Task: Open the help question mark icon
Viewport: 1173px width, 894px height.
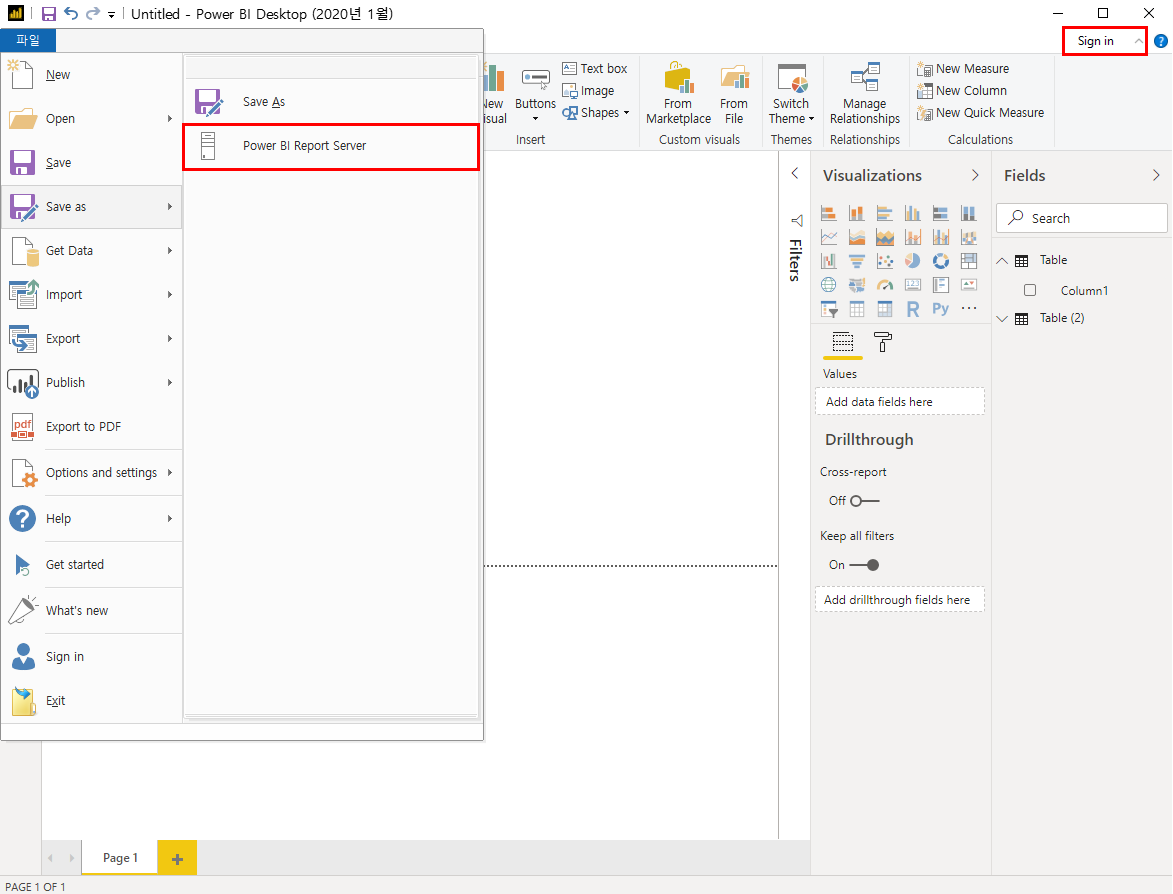Action: [1161, 41]
